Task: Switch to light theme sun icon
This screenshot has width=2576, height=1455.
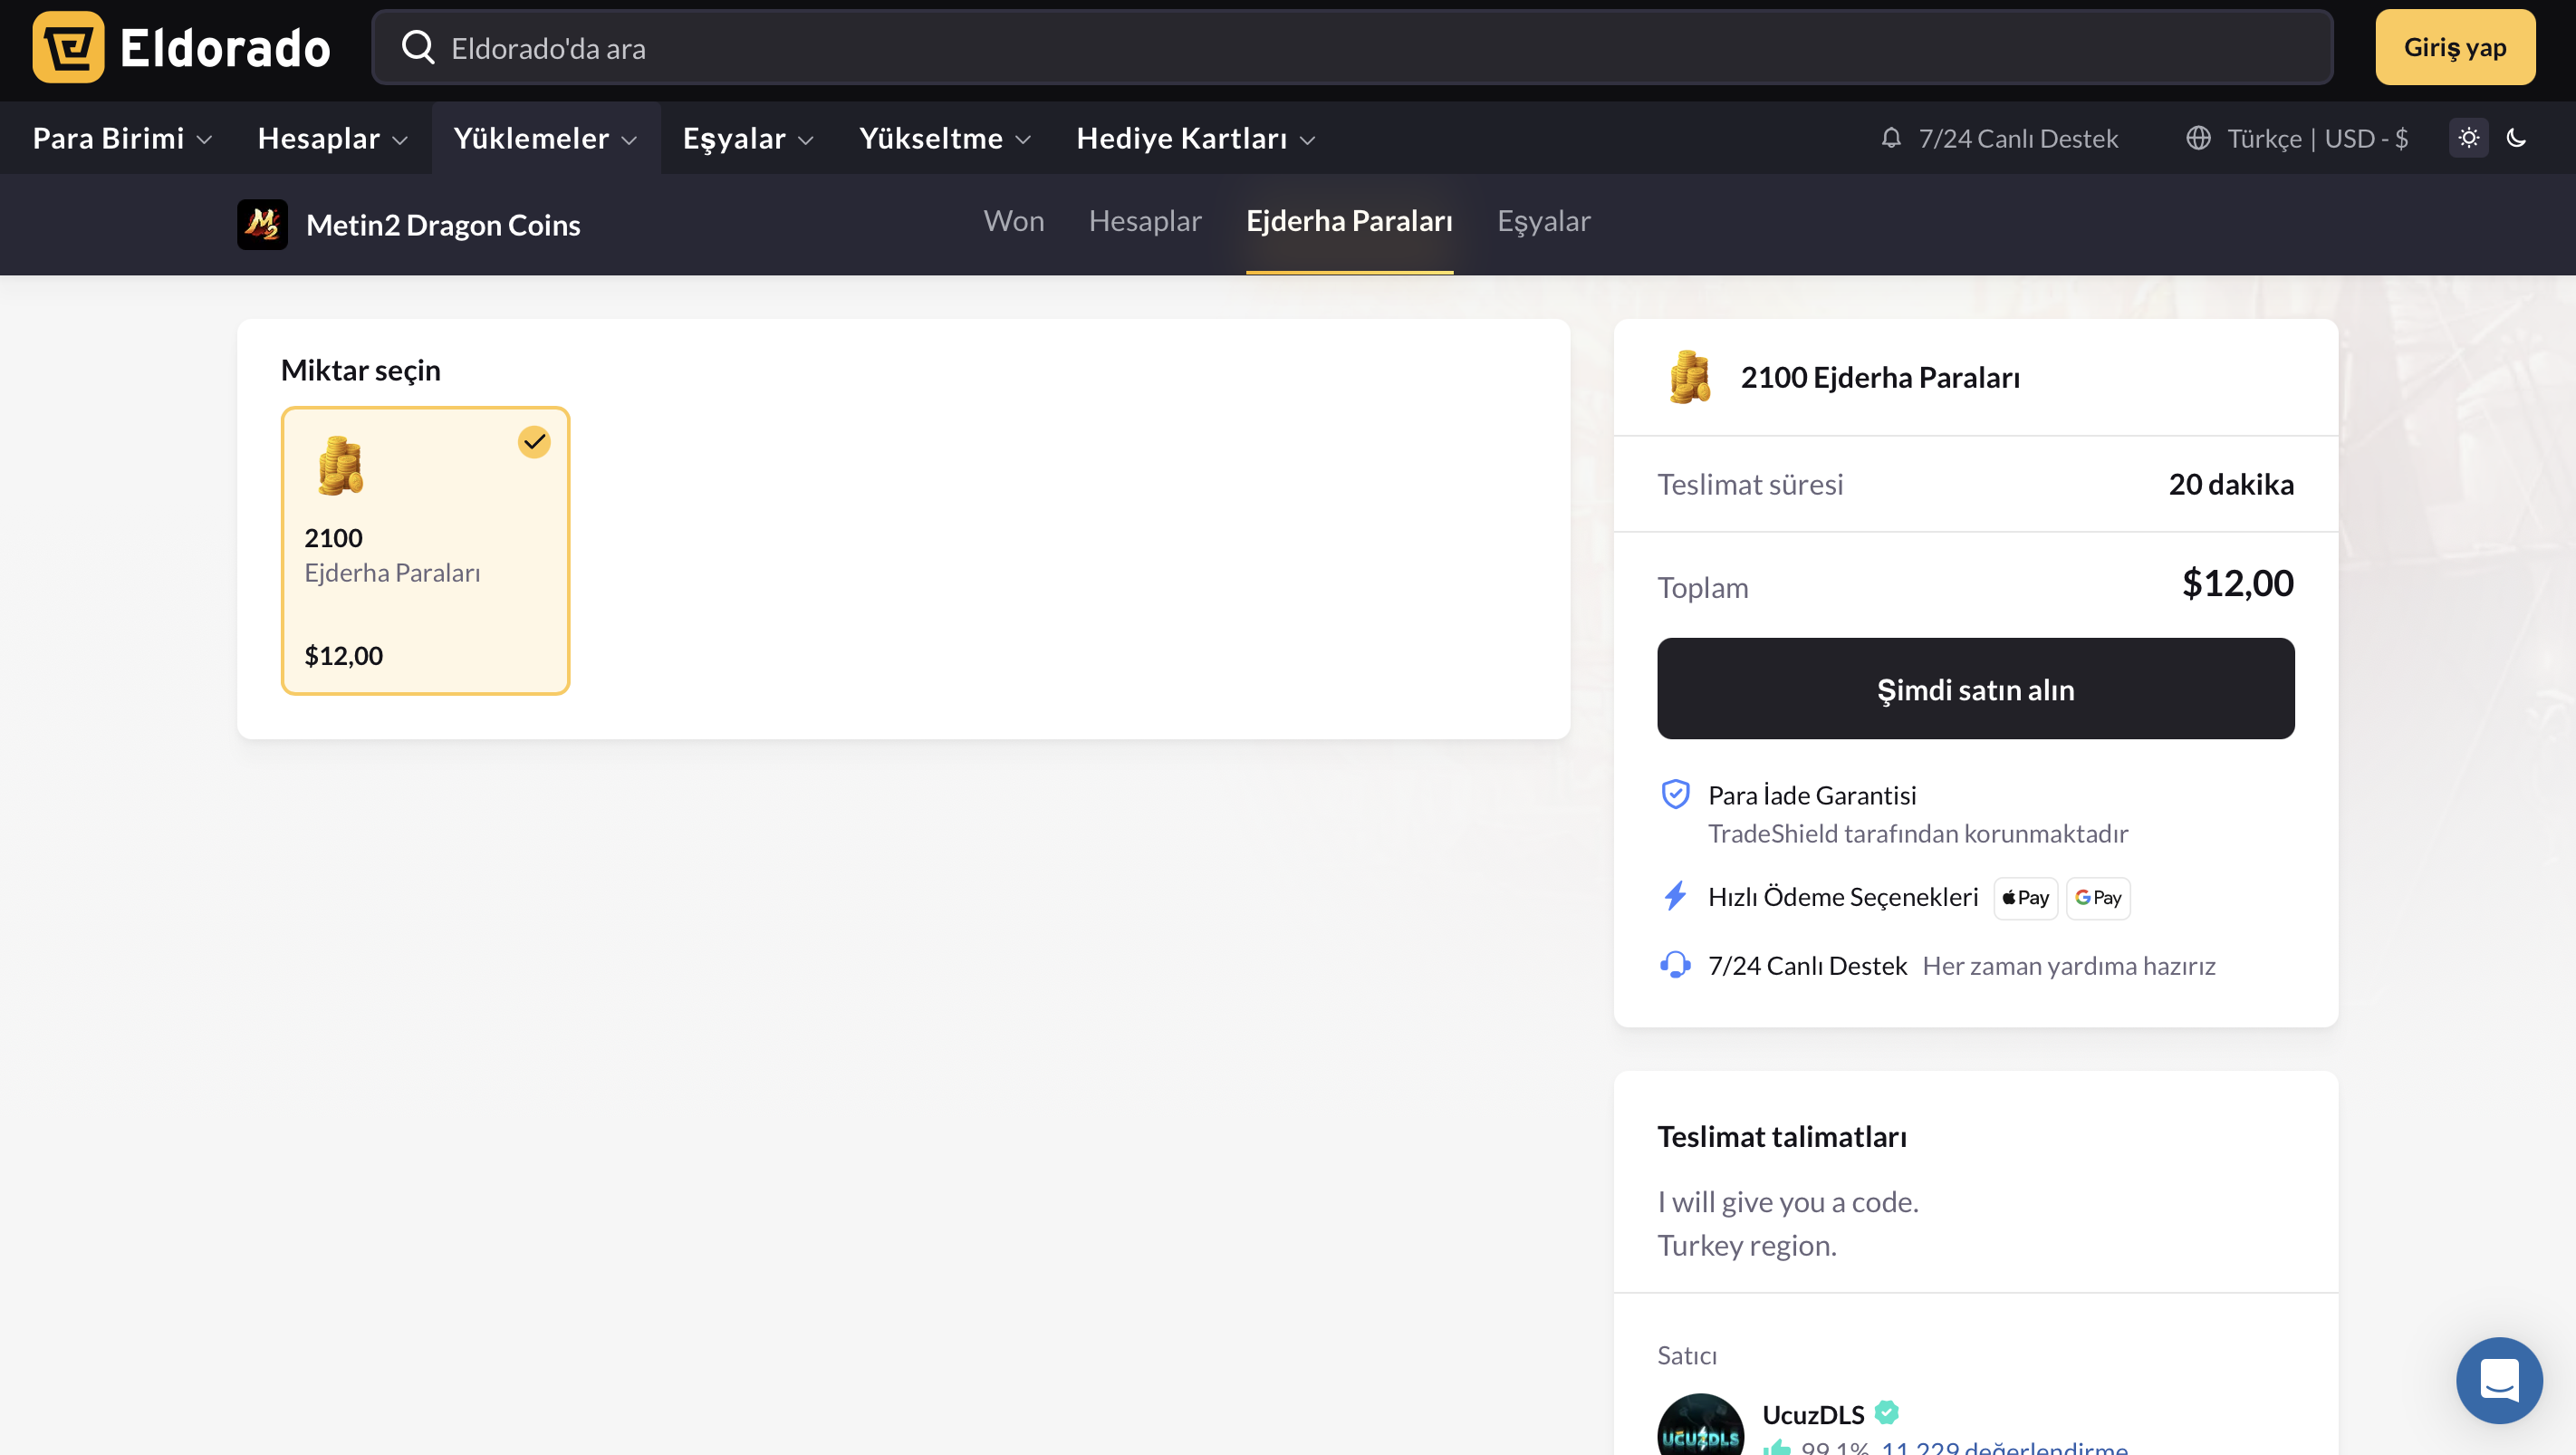Action: point(2468,138)
